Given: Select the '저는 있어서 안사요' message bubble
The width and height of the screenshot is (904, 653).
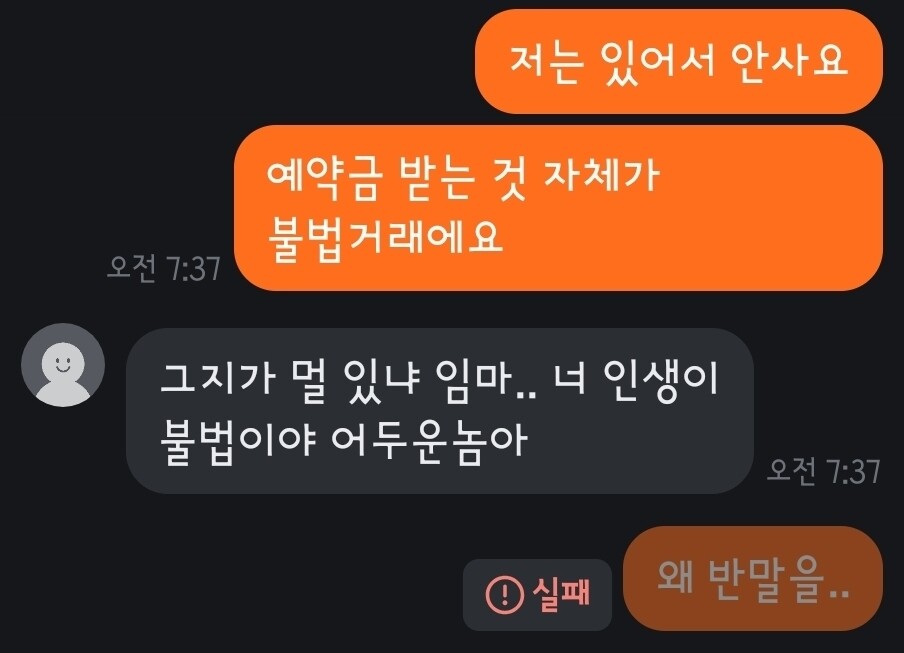Looking at the screenshot, I should pos(679,61).
